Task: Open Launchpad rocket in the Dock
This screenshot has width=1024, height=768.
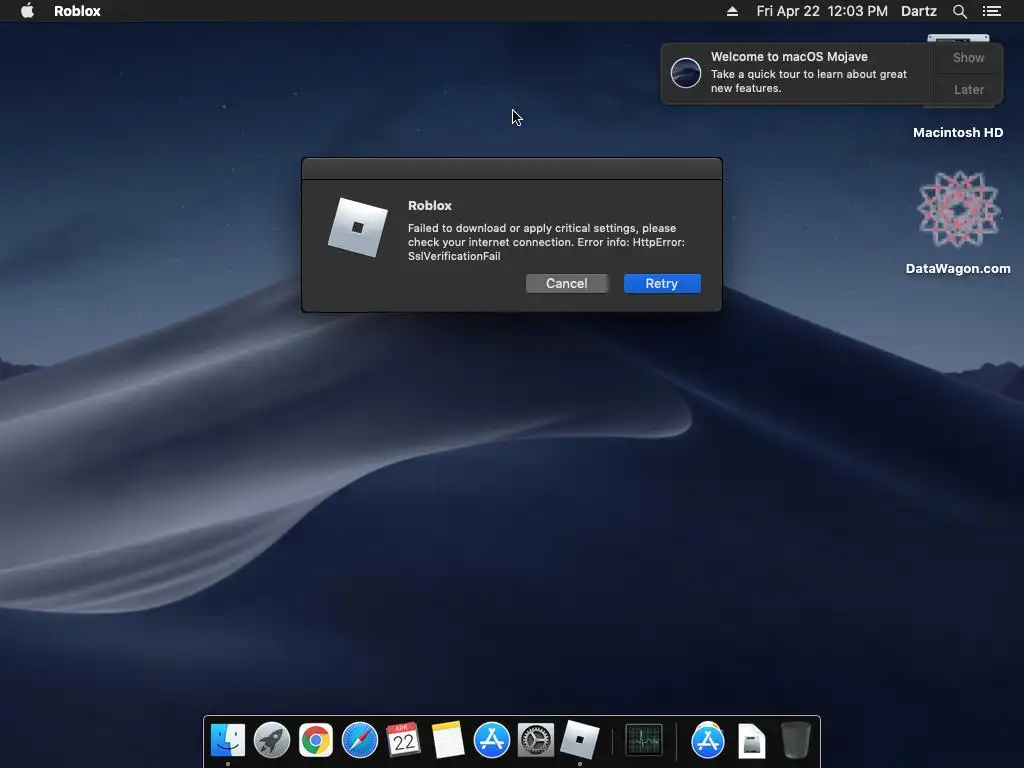Action: tap(272, 740)
